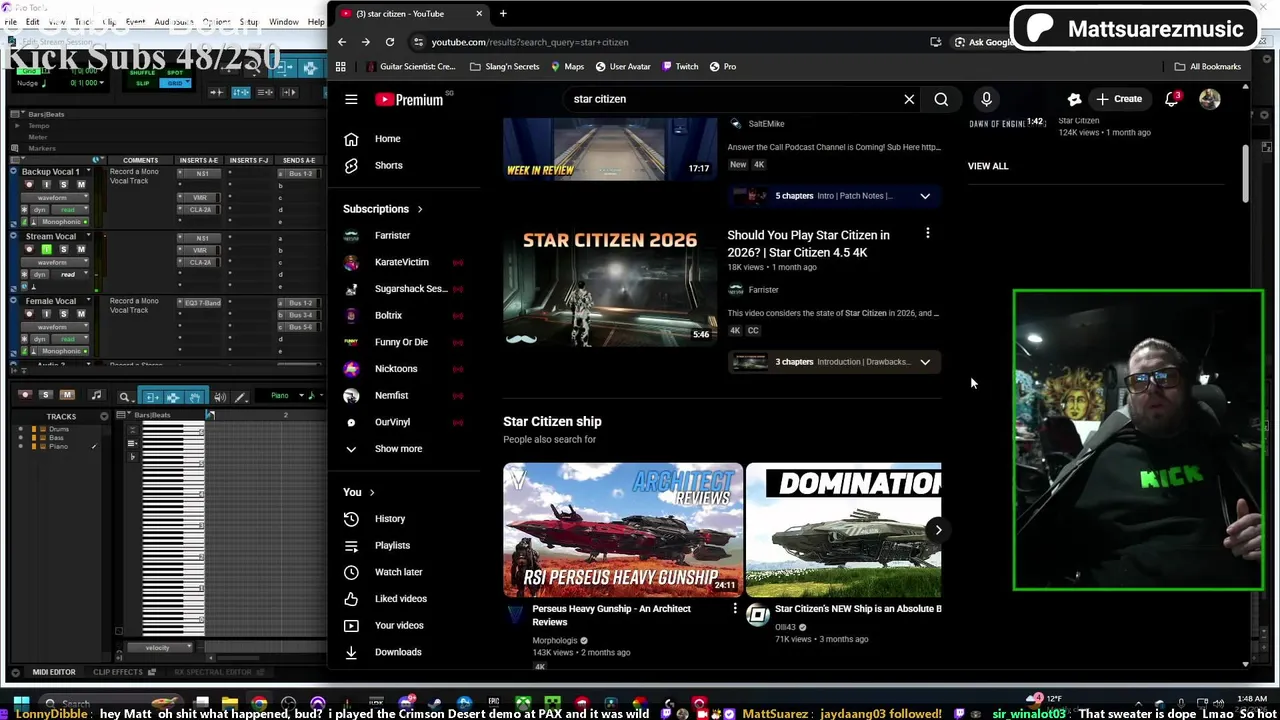Select Slip edit mode in Pro Tools
The image size is (1280, 720).
(143, 83)
